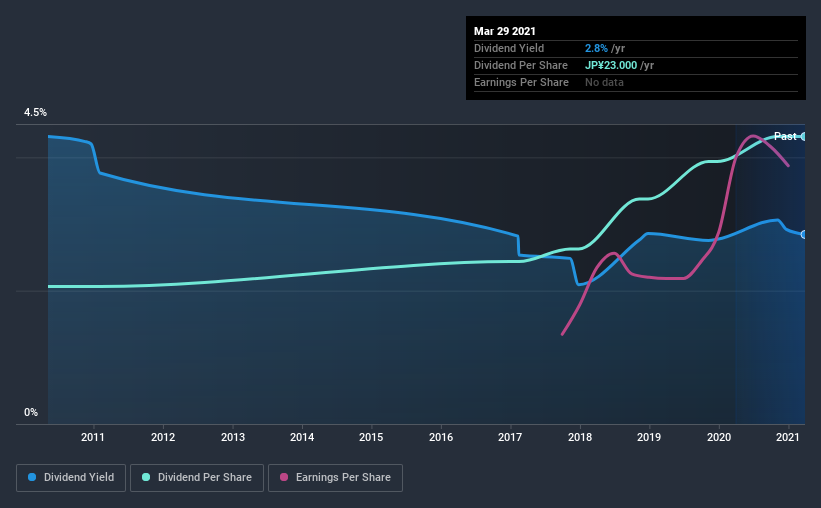This screenshot has height=508, width=821.
Task: Click the 2.8% dividend yield value
Action: pyautogui.click(x=596, y=48)
